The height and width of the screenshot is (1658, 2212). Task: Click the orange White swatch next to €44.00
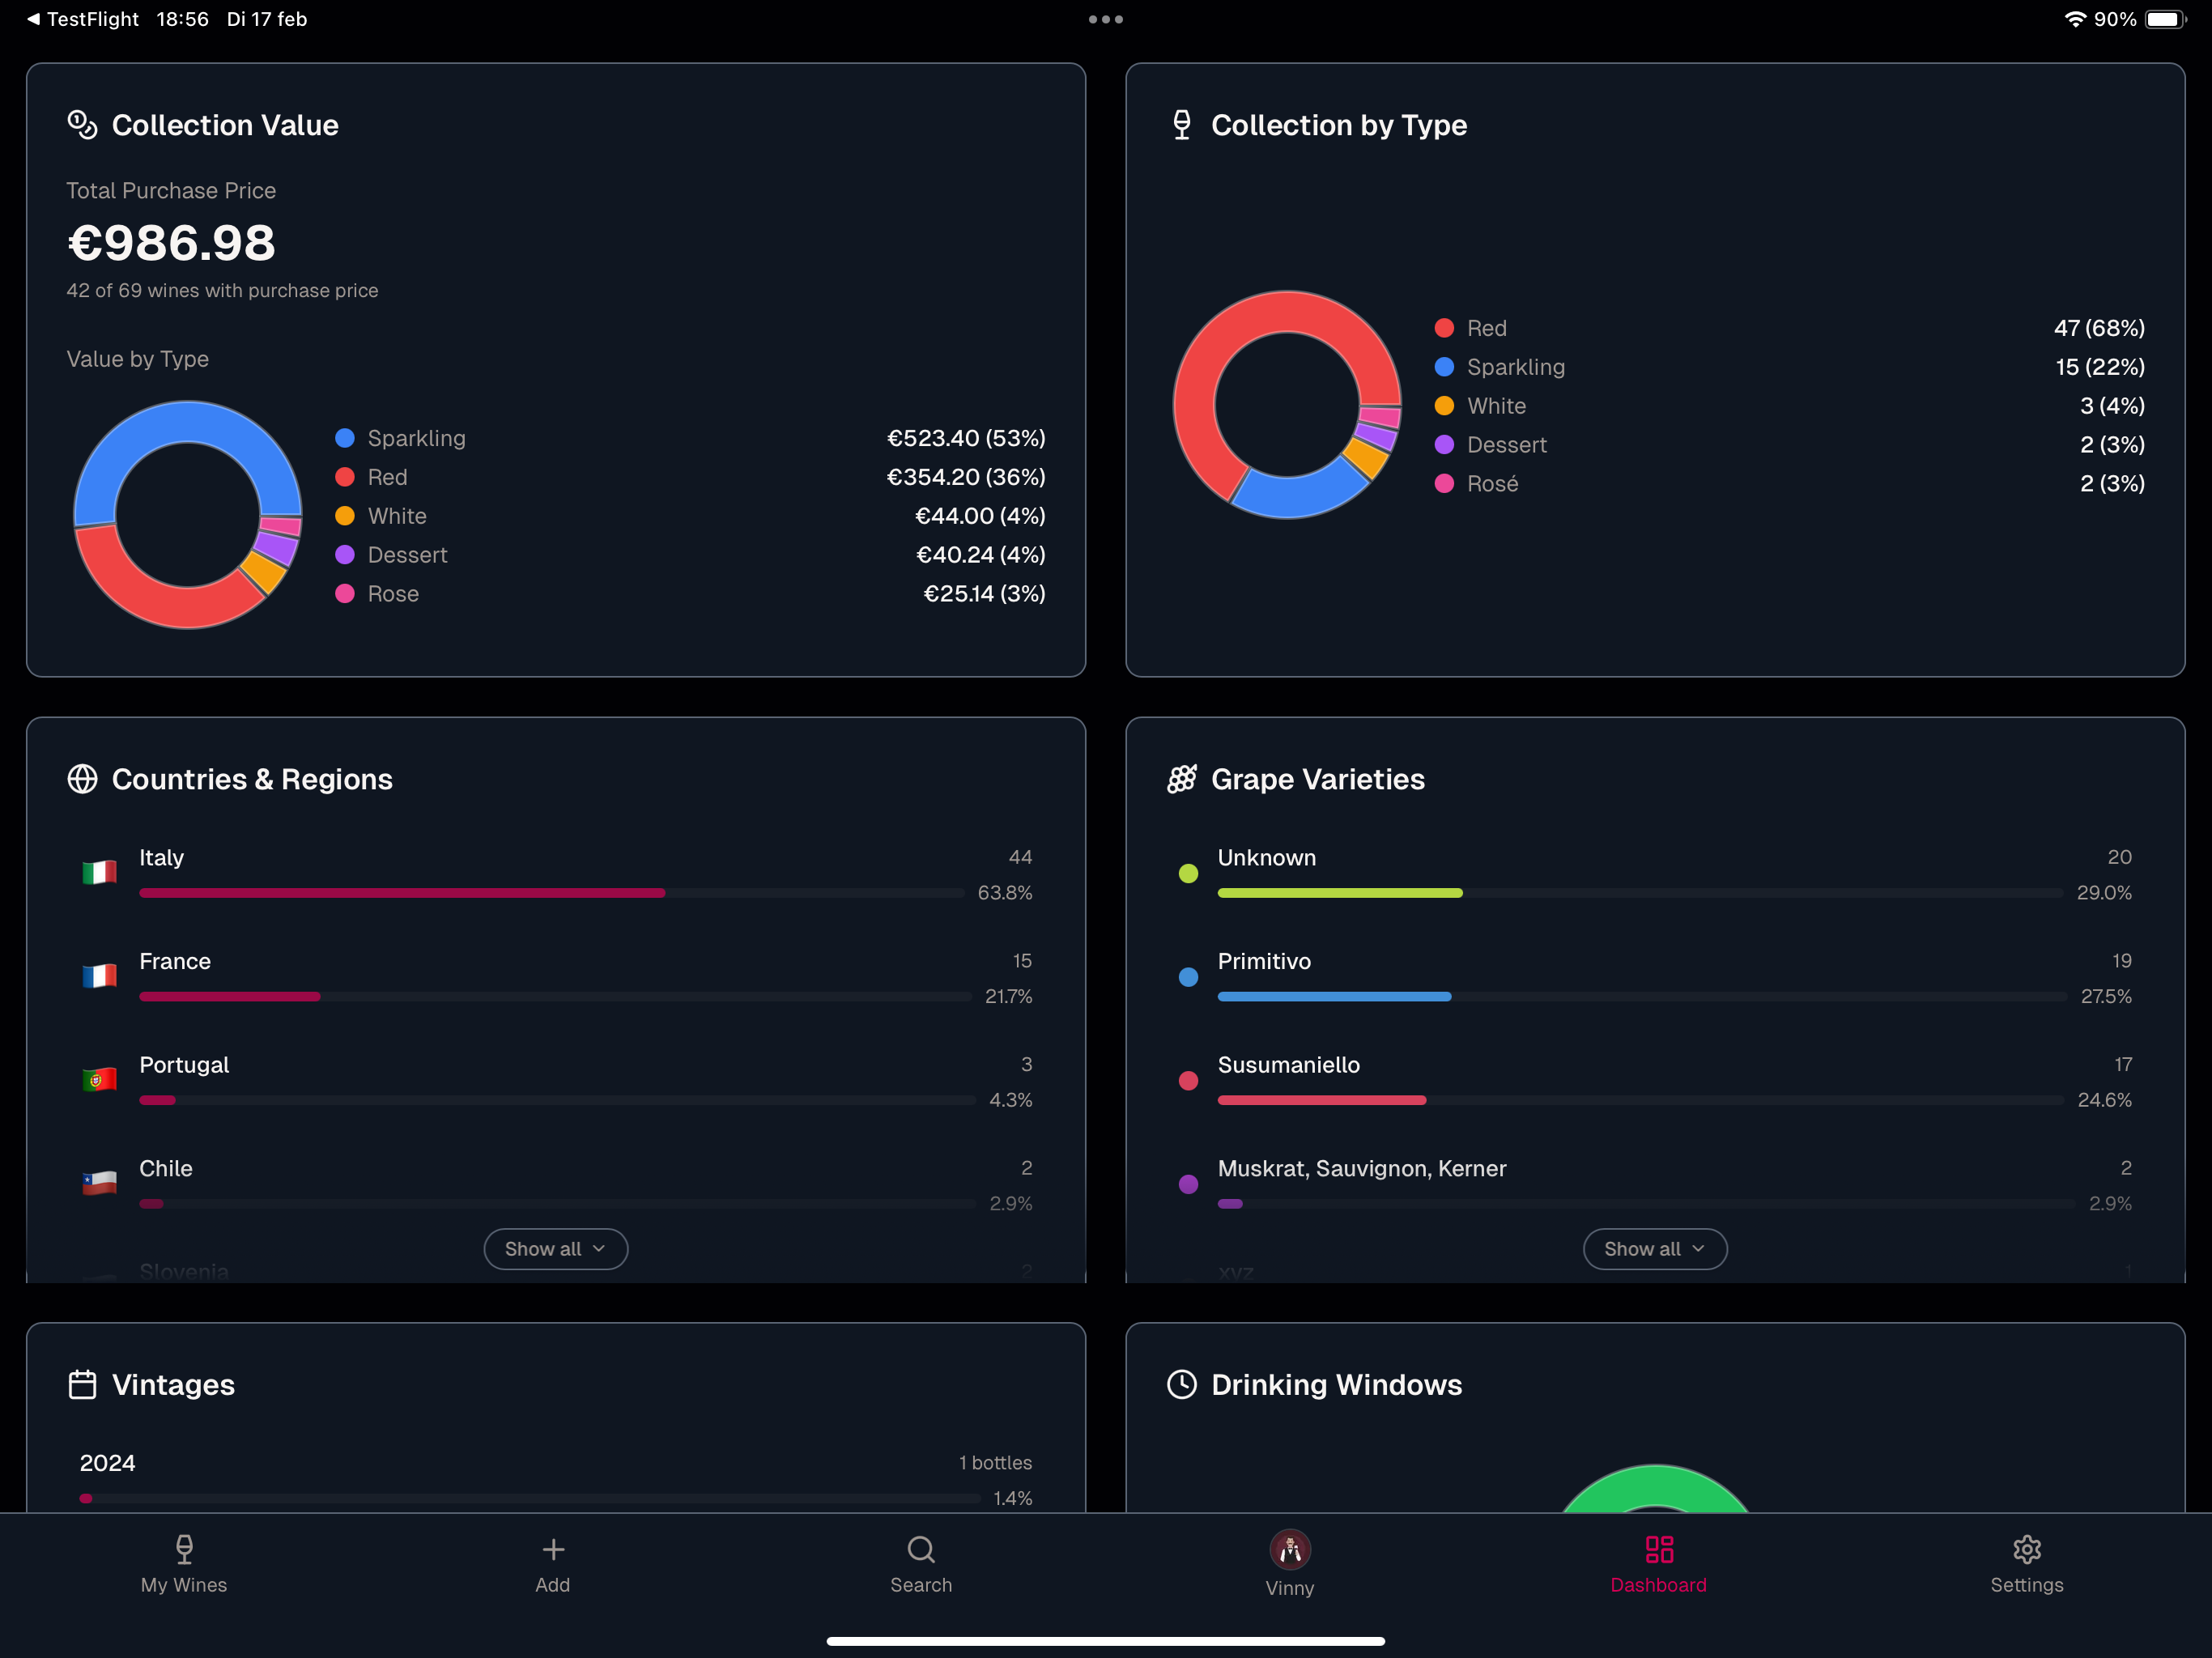pyautogui.click(x=345, y=516)
